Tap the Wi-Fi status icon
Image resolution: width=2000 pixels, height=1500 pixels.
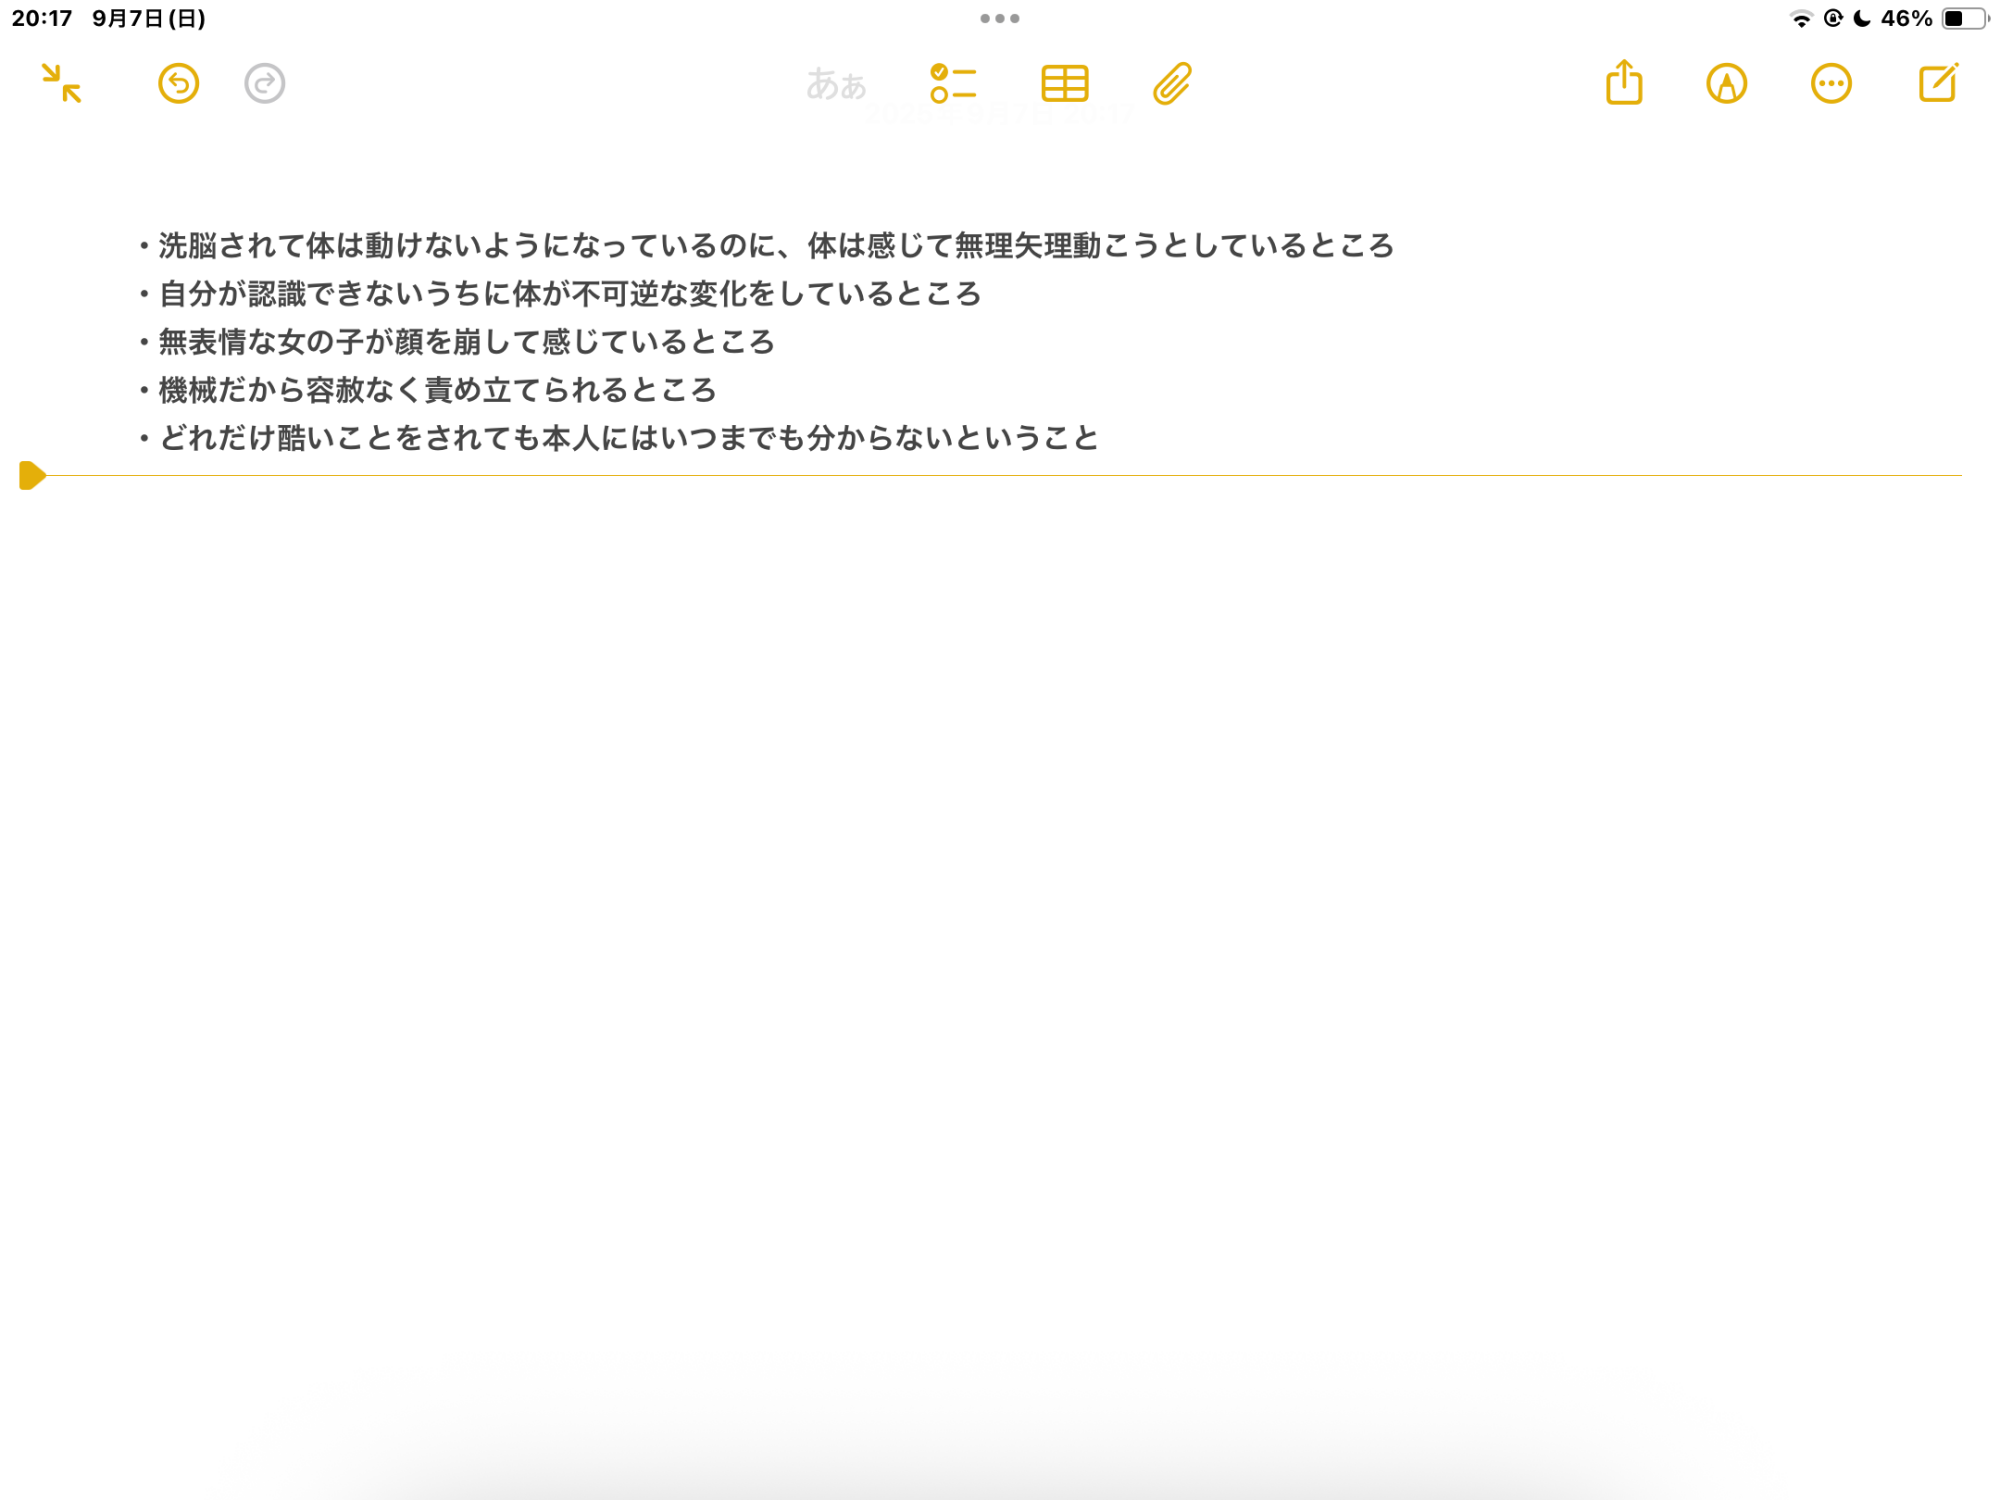pos(1800,19)
